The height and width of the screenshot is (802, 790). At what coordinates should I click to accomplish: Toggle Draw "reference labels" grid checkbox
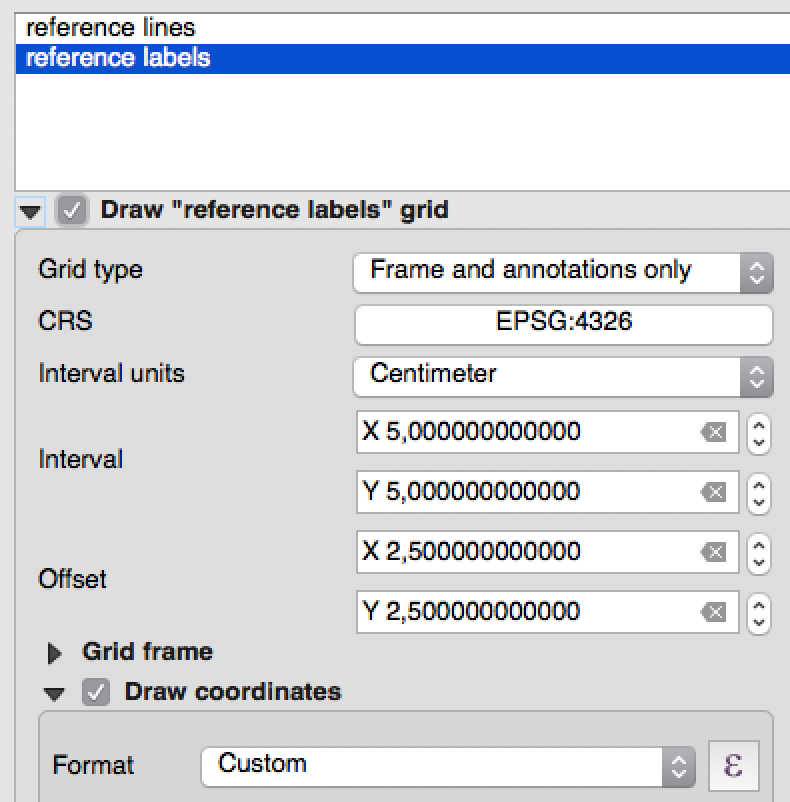(x=71, y=211)
